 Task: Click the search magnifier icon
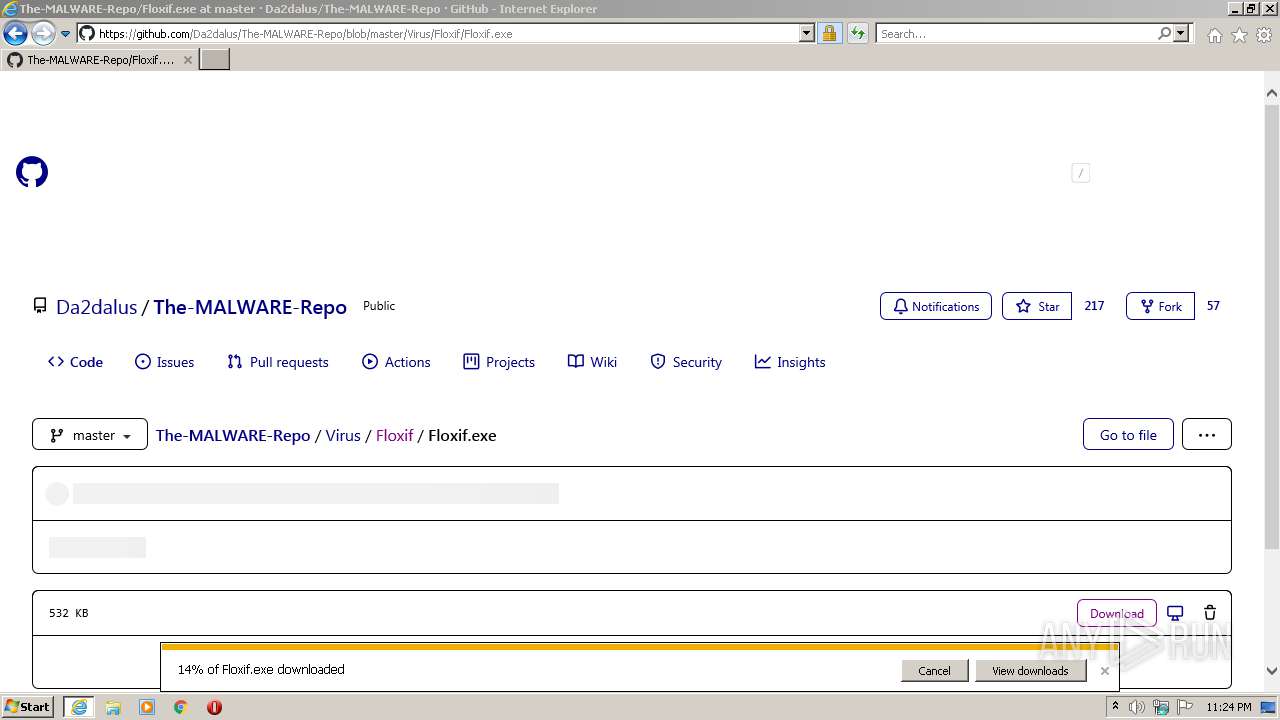click(1164, 33)
